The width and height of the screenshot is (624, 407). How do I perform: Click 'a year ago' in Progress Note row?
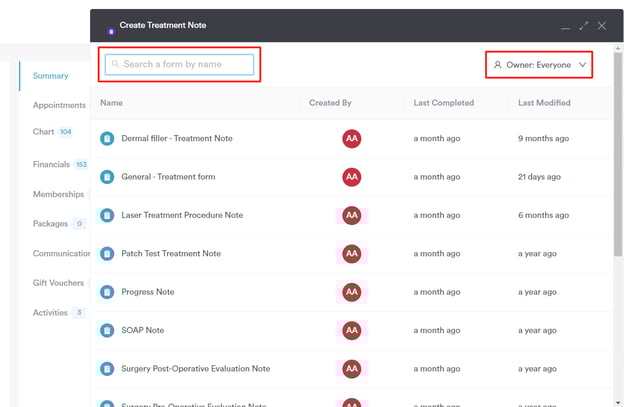[537, 292]
